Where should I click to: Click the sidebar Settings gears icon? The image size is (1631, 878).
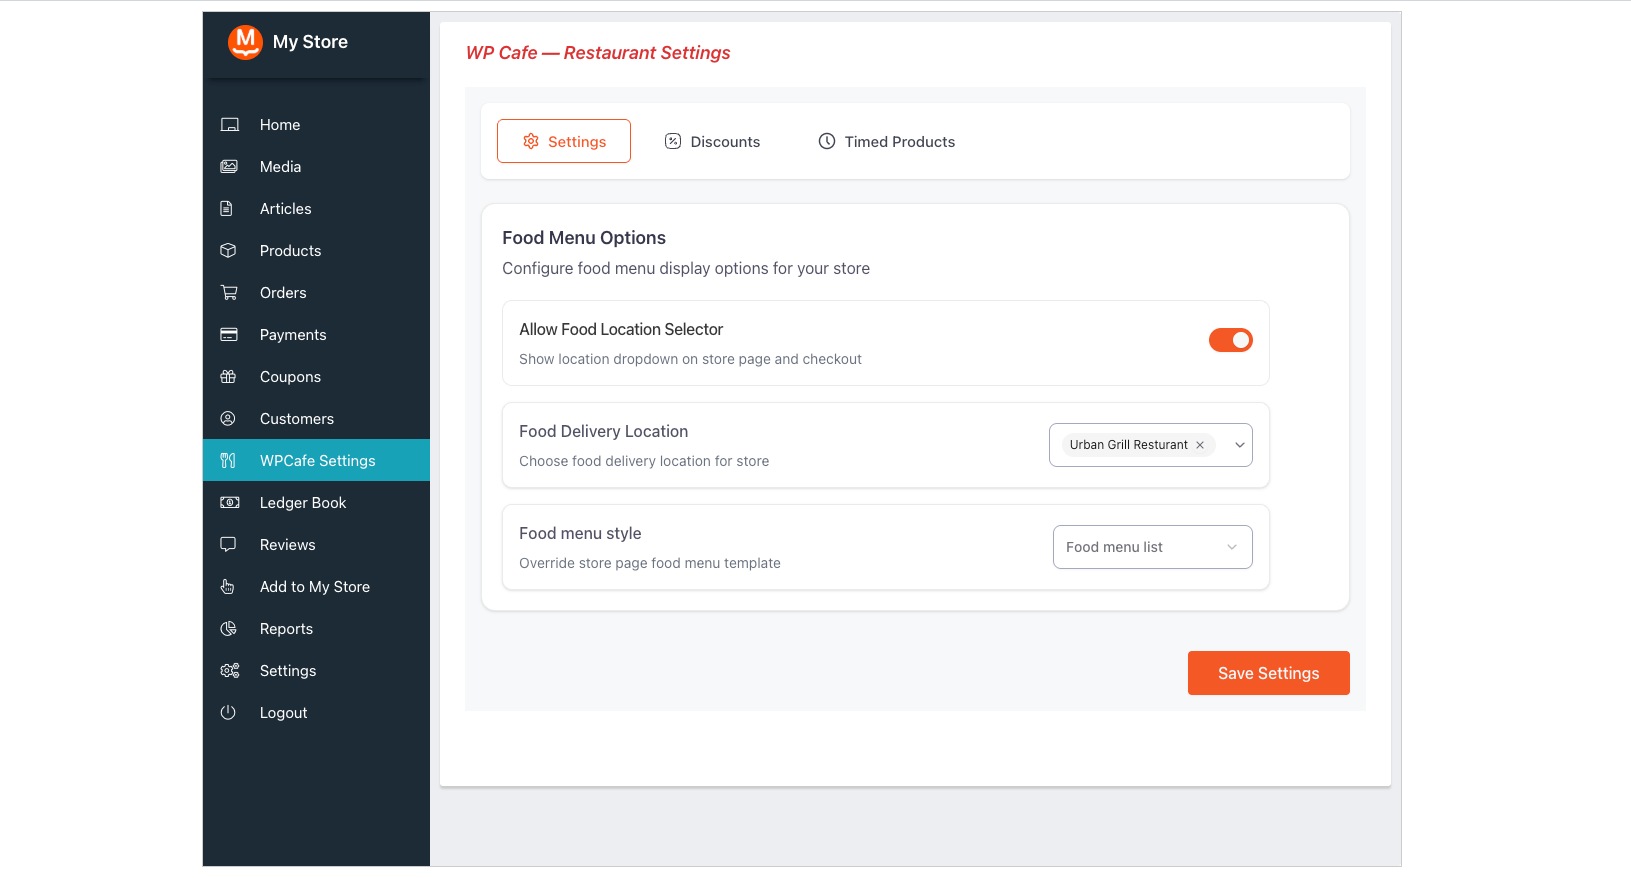(x=229, y=671)
